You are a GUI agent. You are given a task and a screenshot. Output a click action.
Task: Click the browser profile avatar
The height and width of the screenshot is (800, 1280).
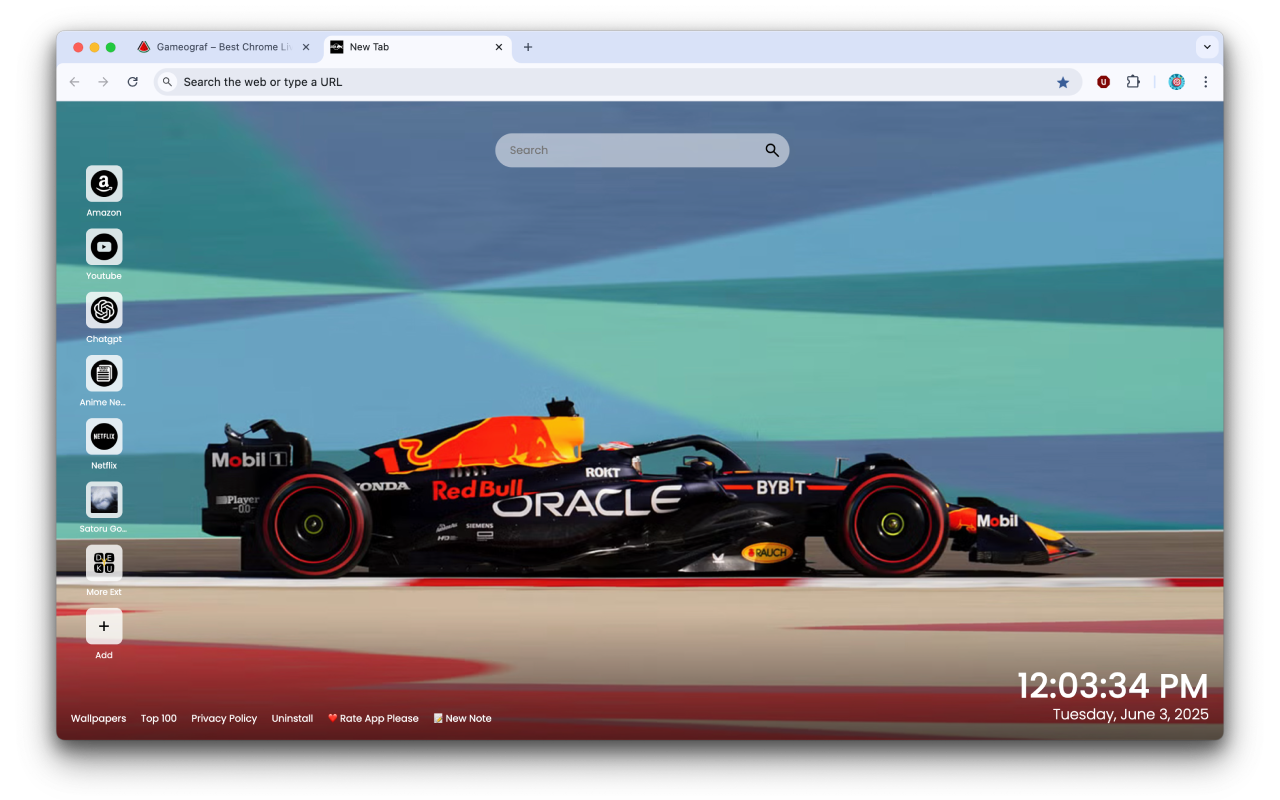pyautogui.click(x=1176, y=81)
